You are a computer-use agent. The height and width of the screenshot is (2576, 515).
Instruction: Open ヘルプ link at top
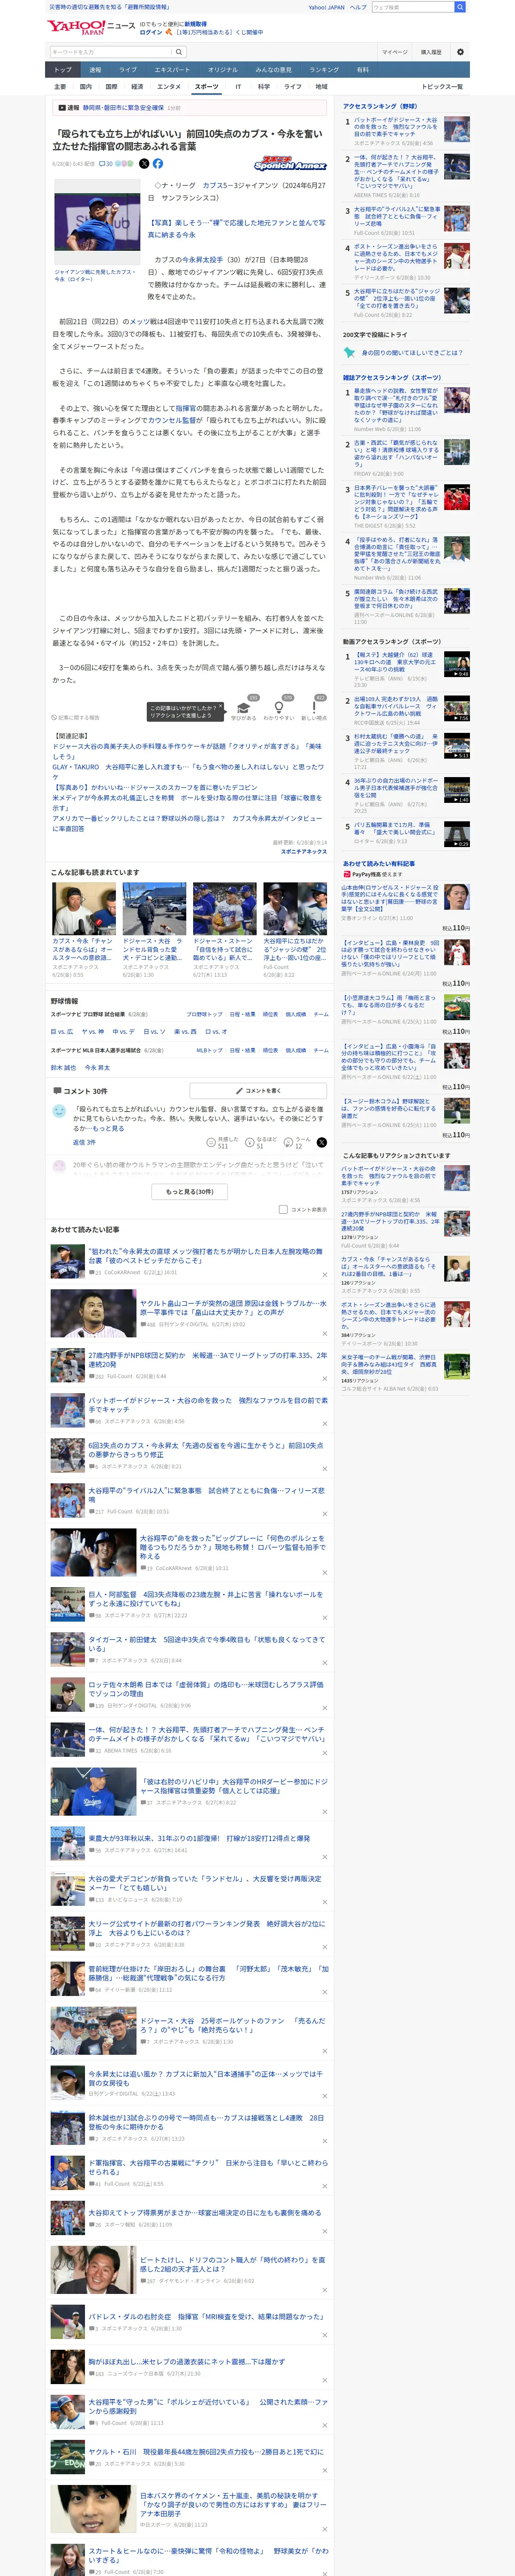[x=357, y=7]
